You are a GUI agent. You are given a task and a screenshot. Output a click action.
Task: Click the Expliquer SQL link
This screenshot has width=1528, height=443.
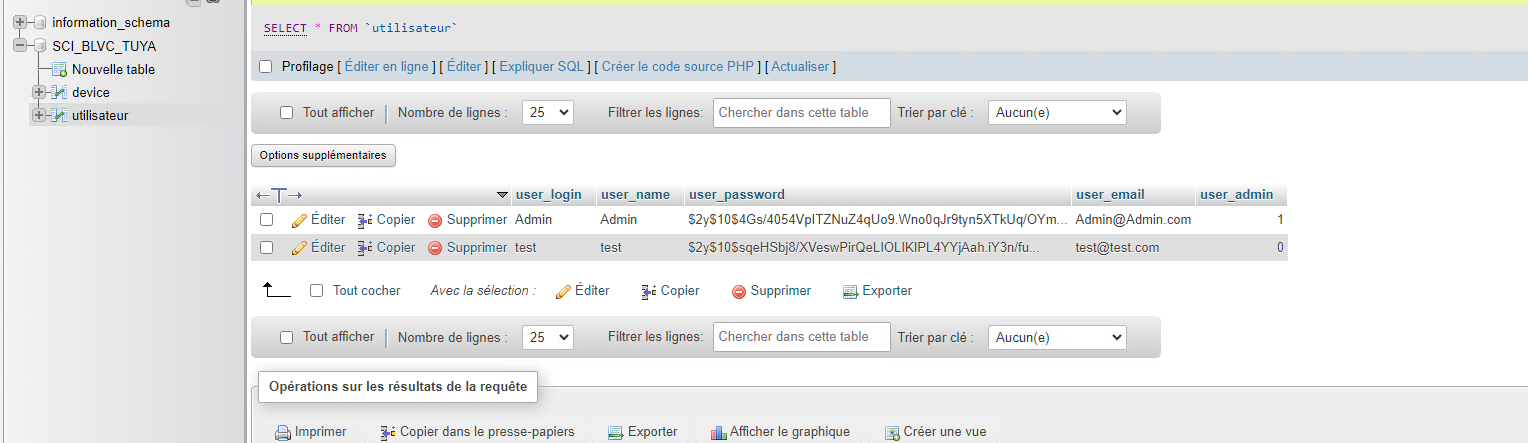click(x=541, y=67)
